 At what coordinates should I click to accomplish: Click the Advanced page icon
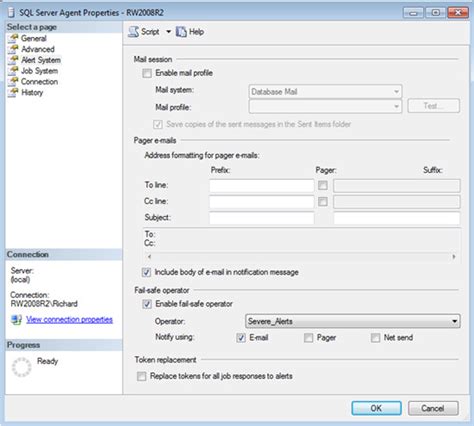tap(13, 49)
